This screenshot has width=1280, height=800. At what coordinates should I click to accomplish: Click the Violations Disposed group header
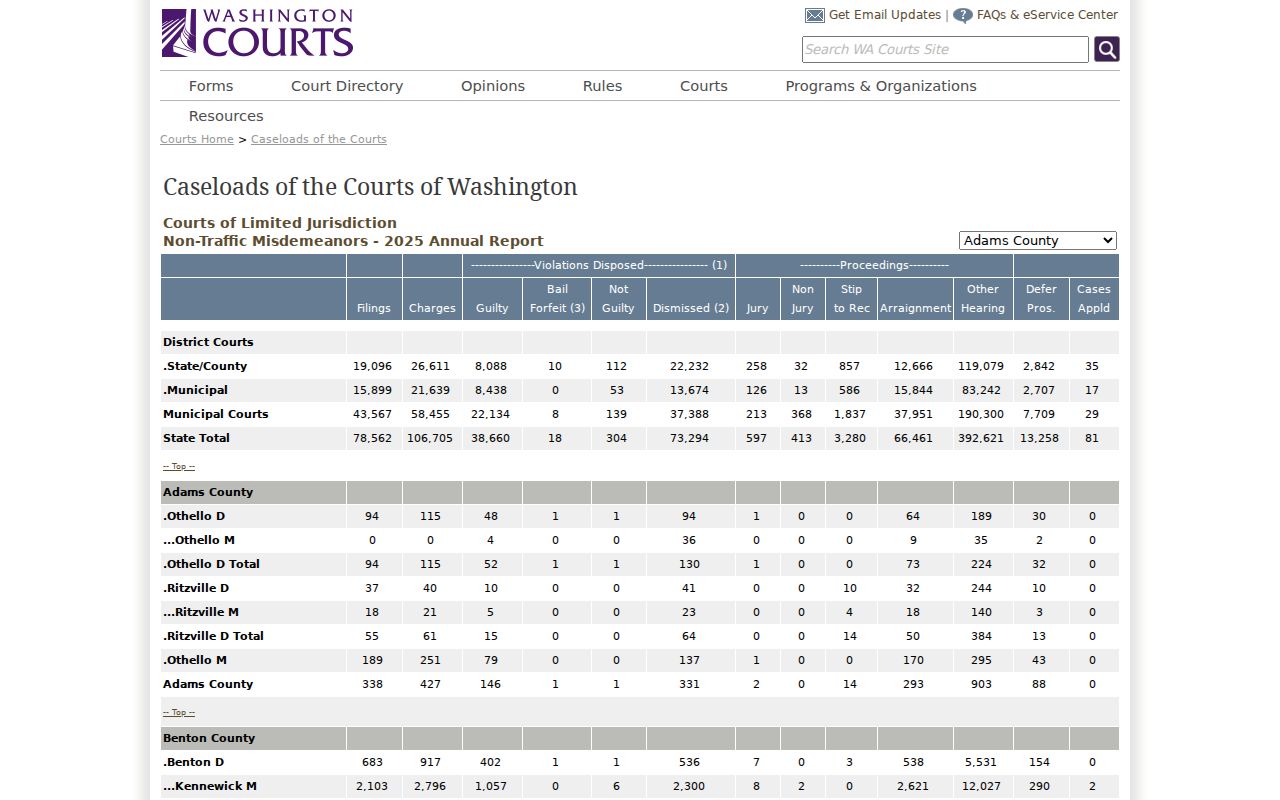click(x=598, y=265)
